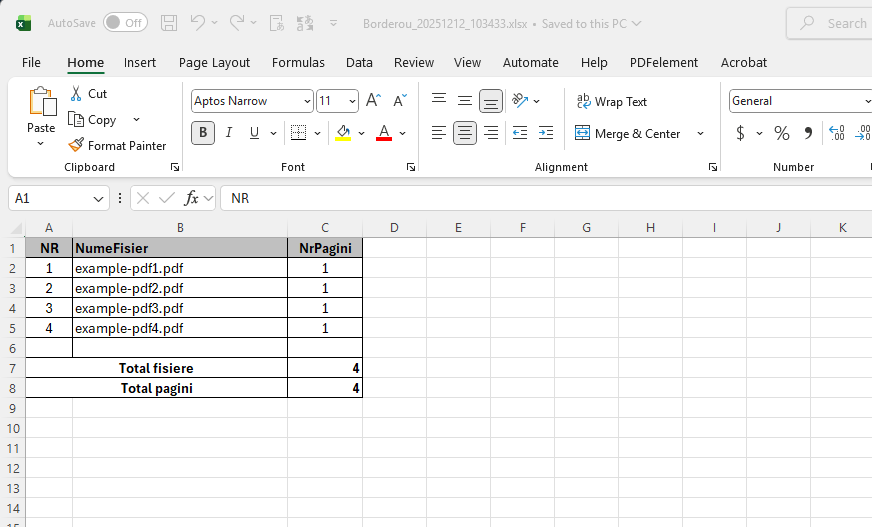Toggle Italic formatting
Screen dimensions: 872x527
(x=229, y=133)
